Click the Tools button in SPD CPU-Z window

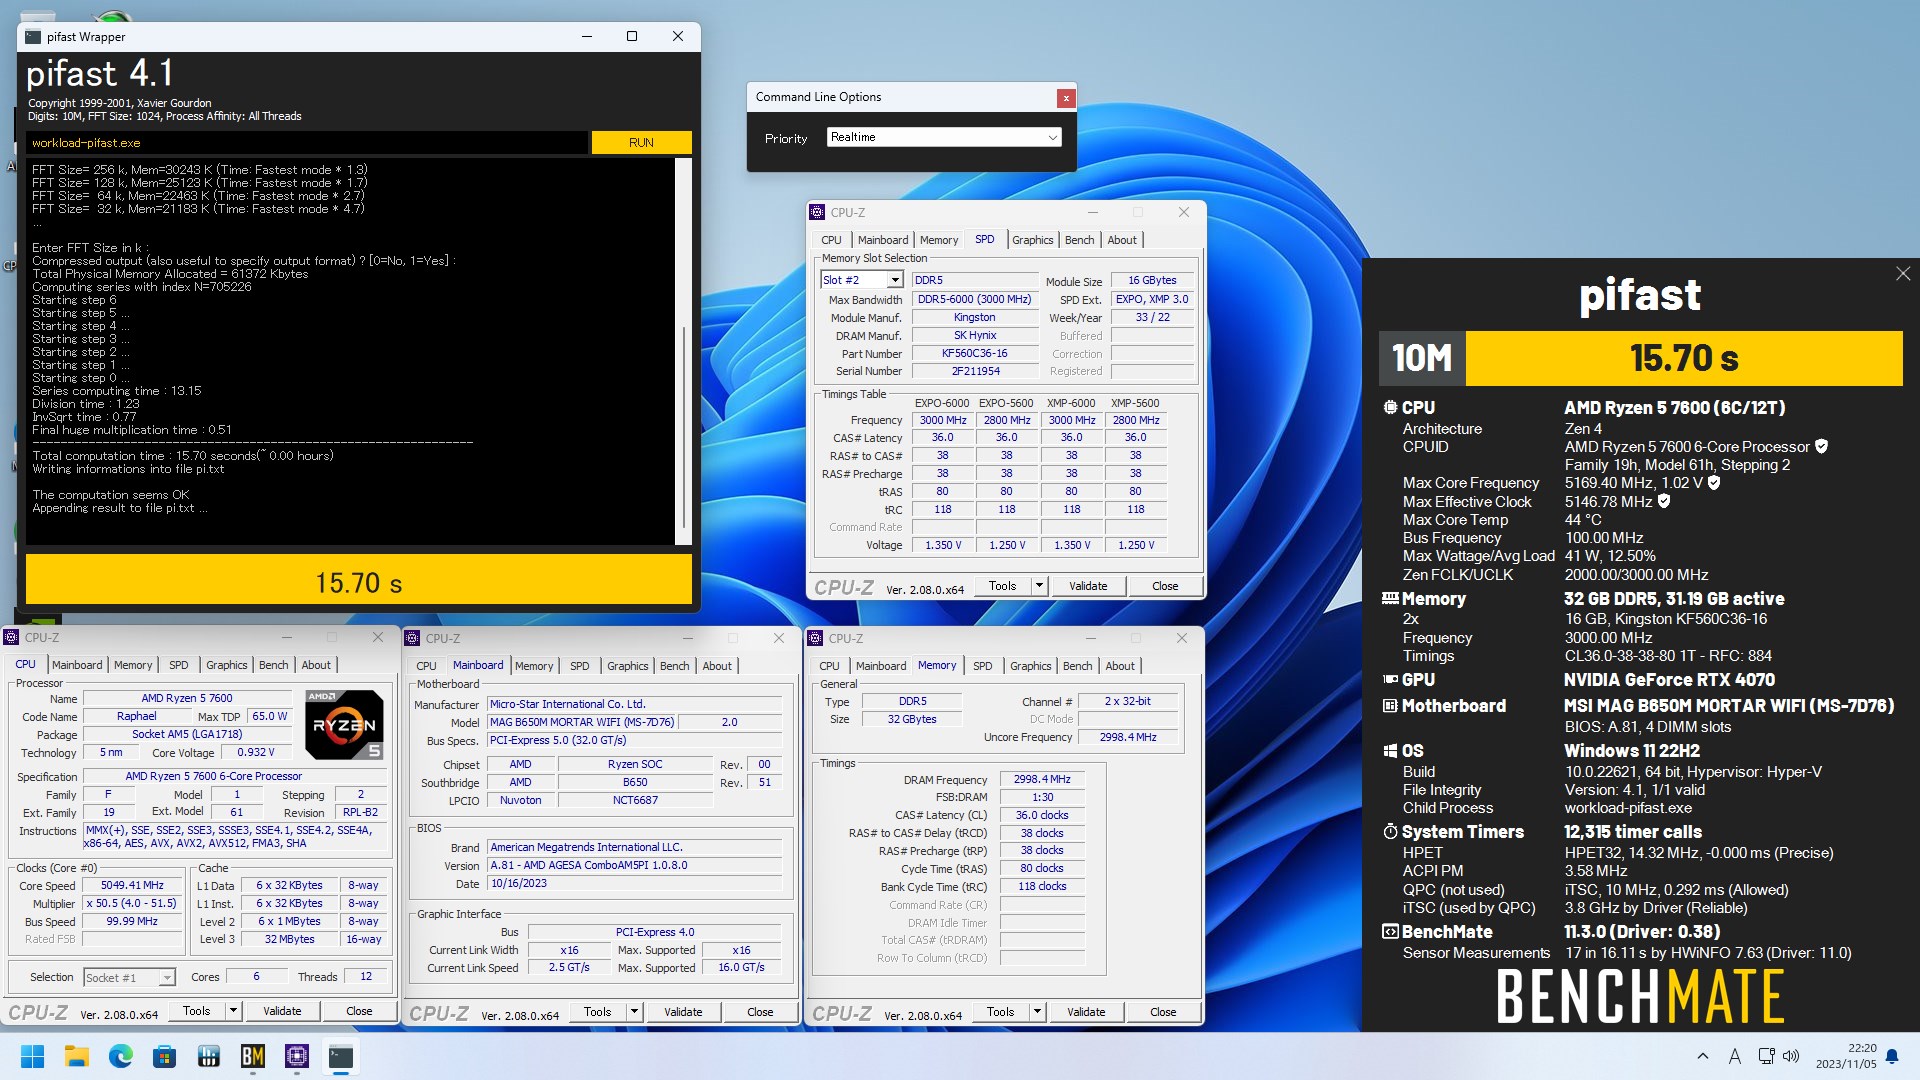1002,586
